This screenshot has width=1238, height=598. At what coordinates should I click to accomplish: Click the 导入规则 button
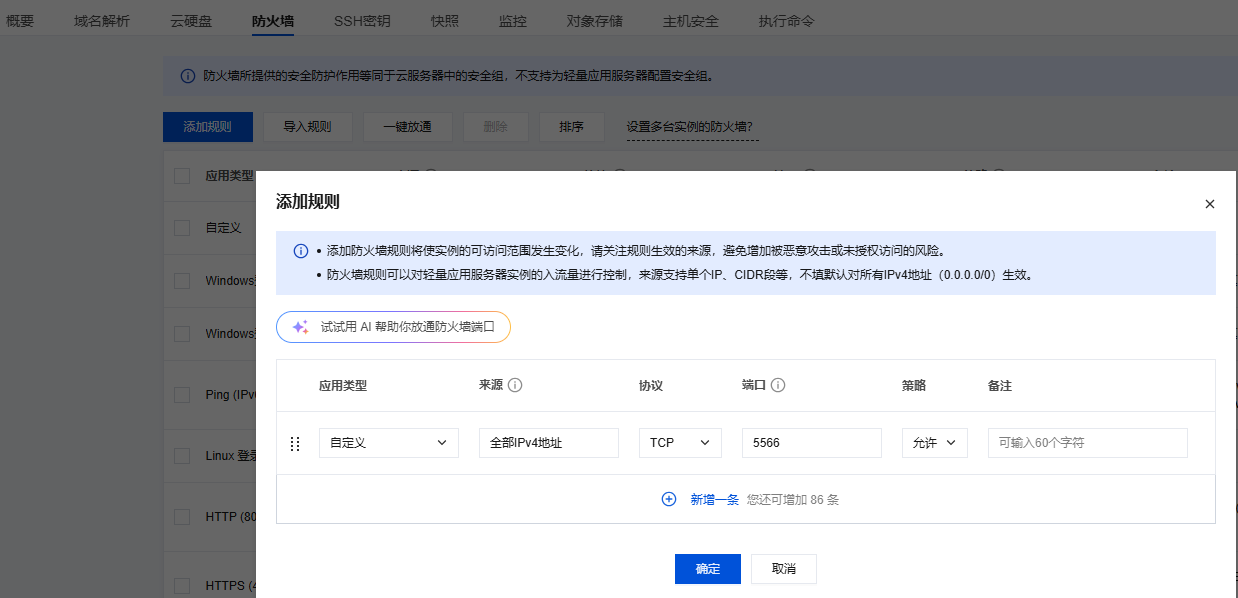coord(307,127)
